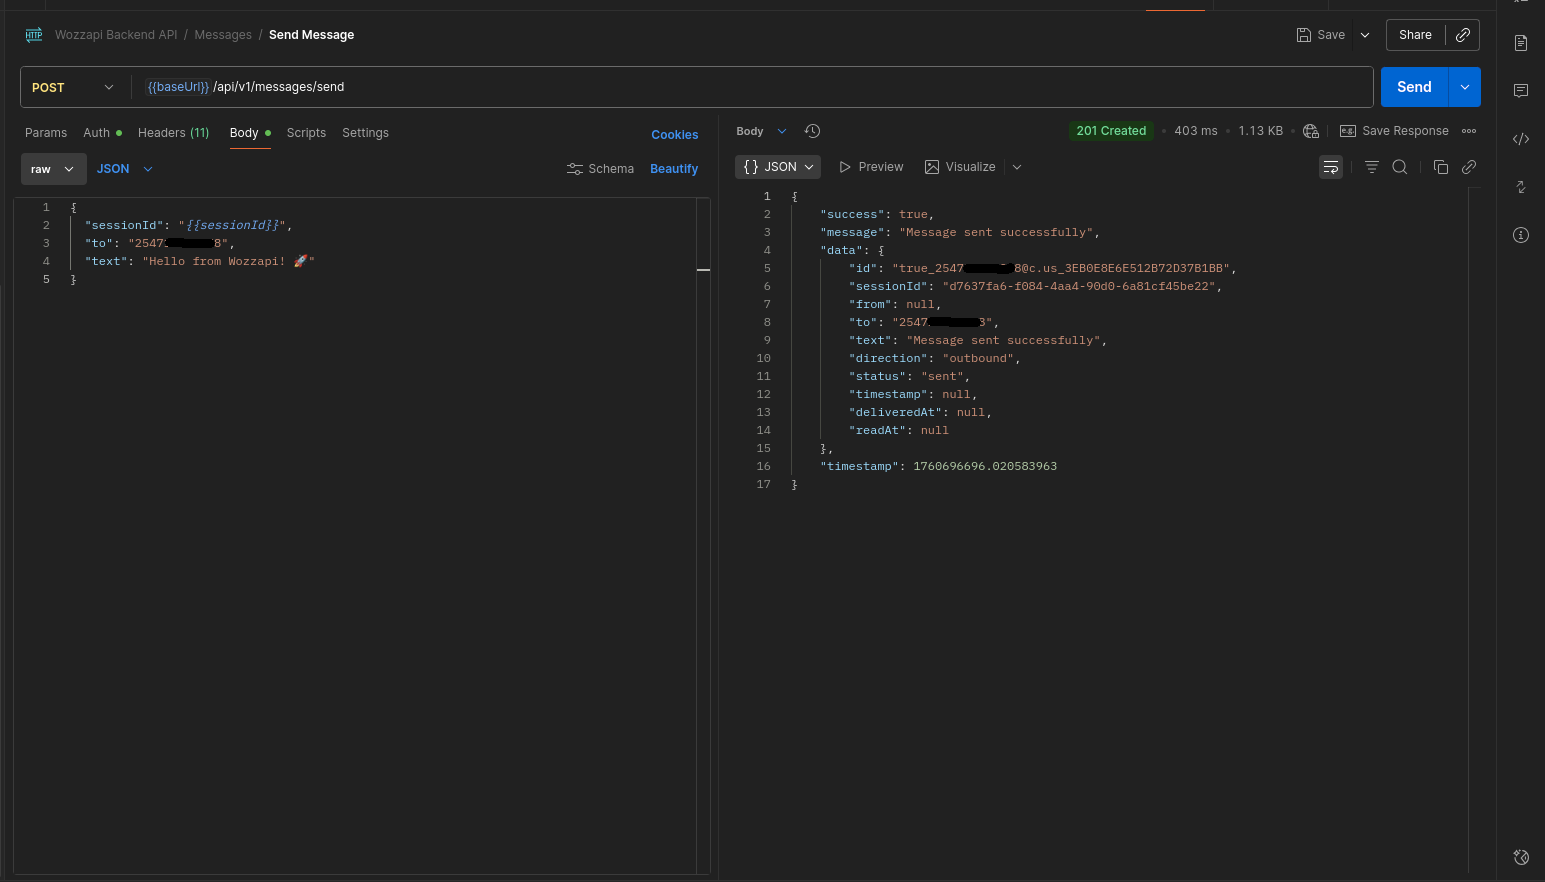This screenshot has width=1545, height=882.
Task: Open search in response body
Action: pyautogui.click(x=1400, y=167)
